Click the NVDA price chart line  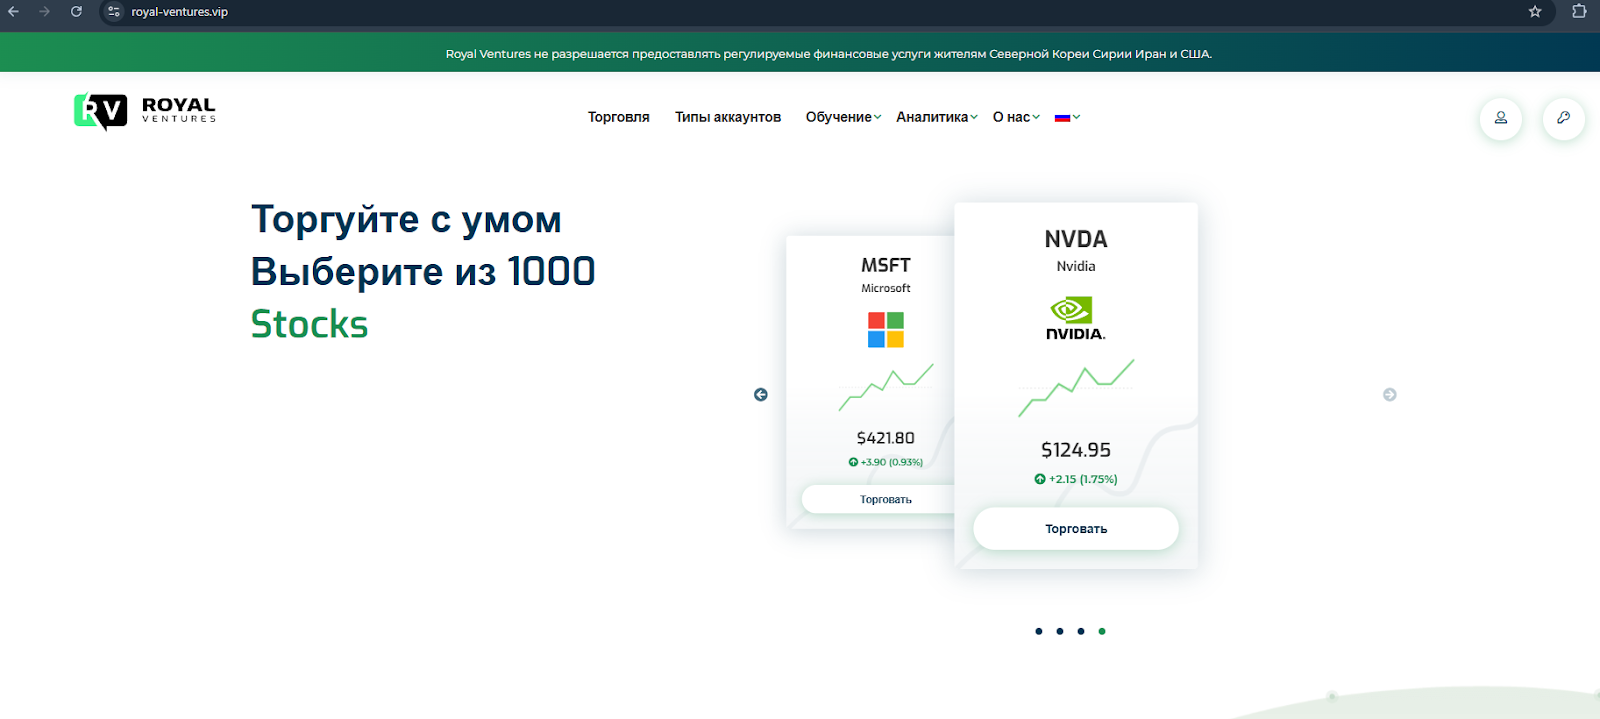click(x=1076, y=387)
